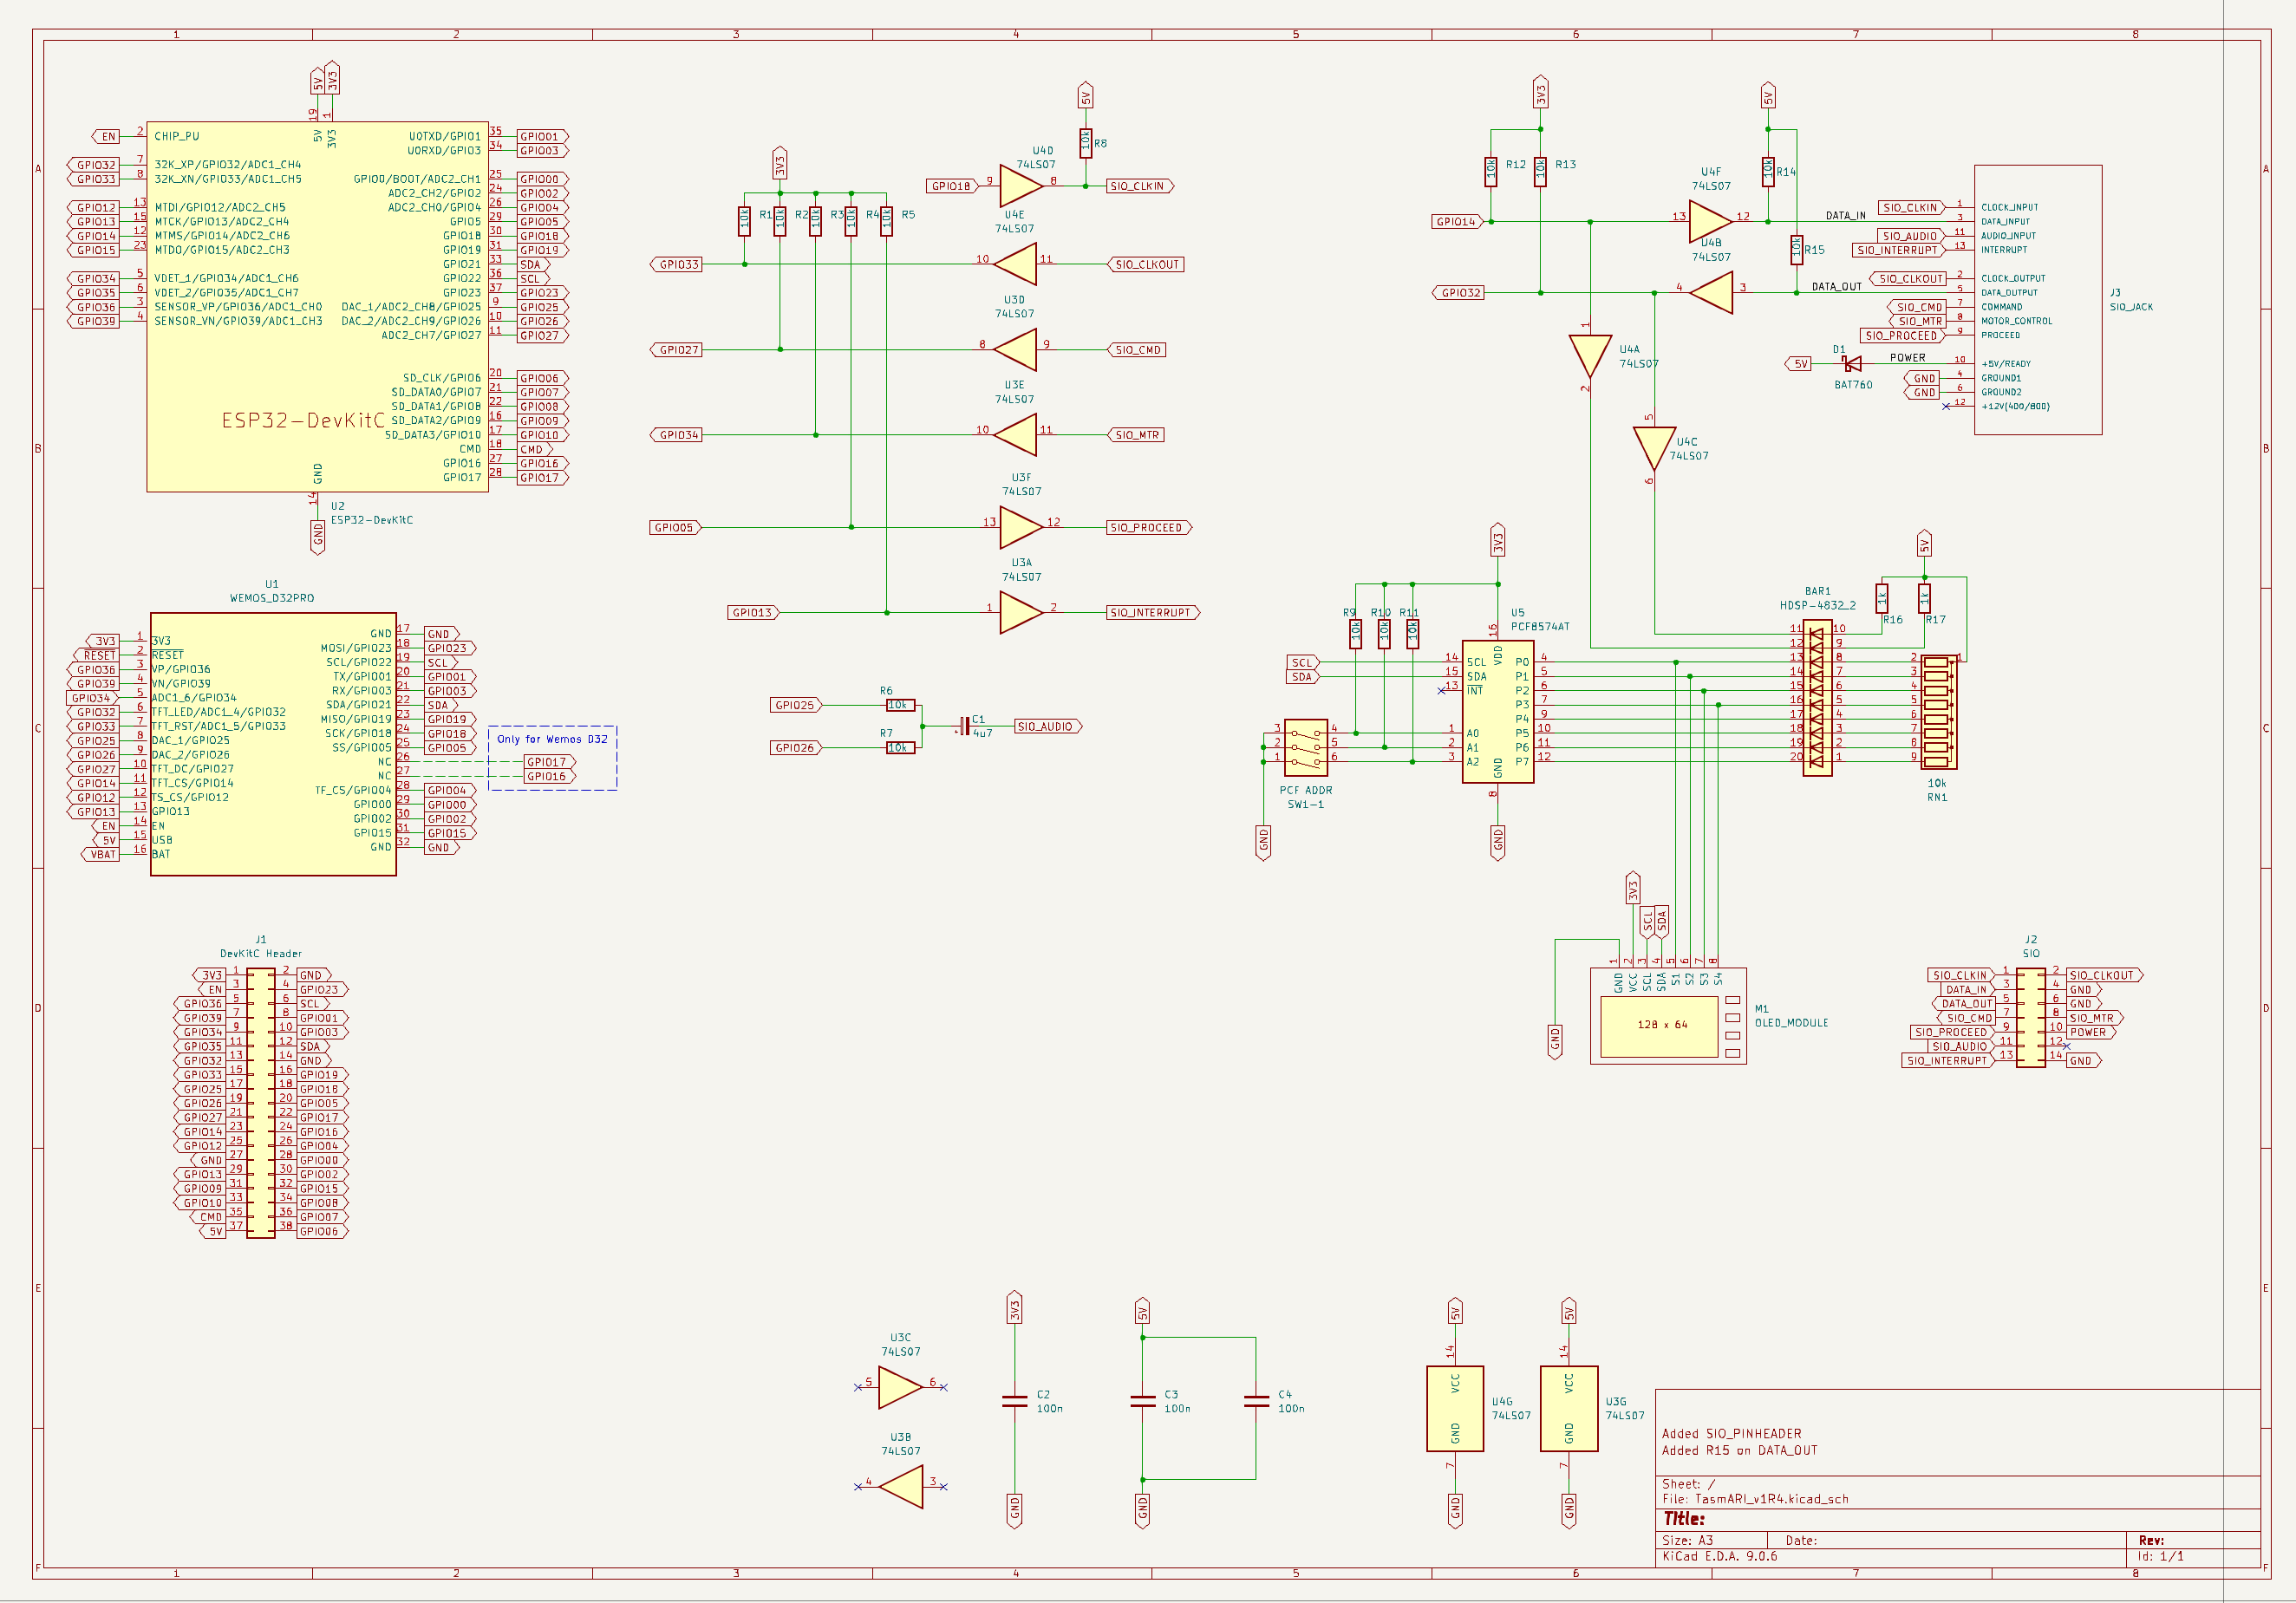Viewport: 2296px width, 1603px height.
Task: Click the U4G 74LS07 power unit
Action: point(1455,1408)
